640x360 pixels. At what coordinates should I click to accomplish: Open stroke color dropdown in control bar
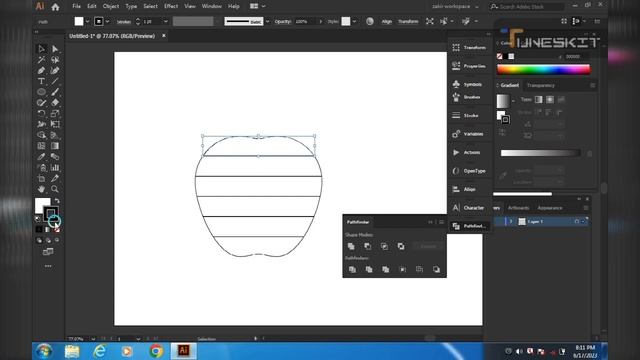(107, 21)
